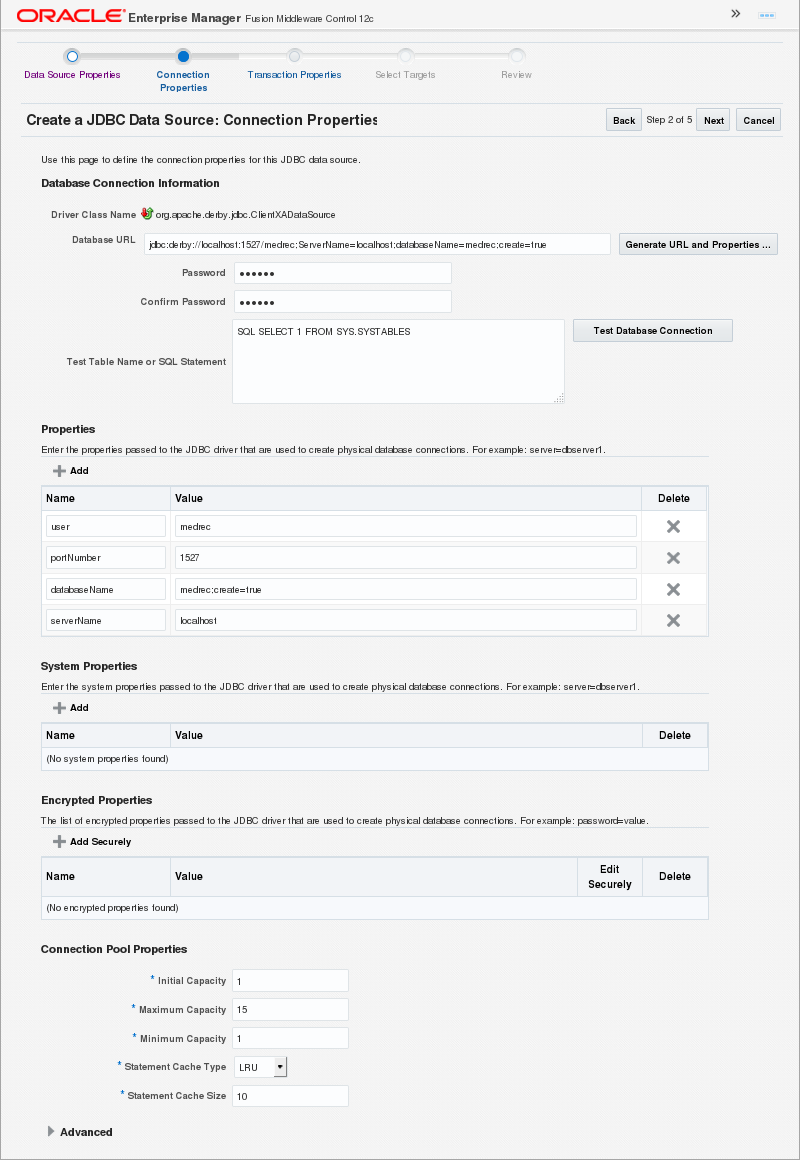Screen dimensions: 800x1160
Task: Cancel the data source wizard
Action: (x=758, y=120)
